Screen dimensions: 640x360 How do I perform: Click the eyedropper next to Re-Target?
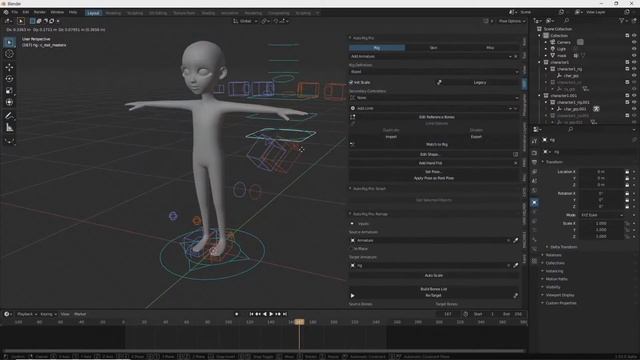tap(516, 296)
